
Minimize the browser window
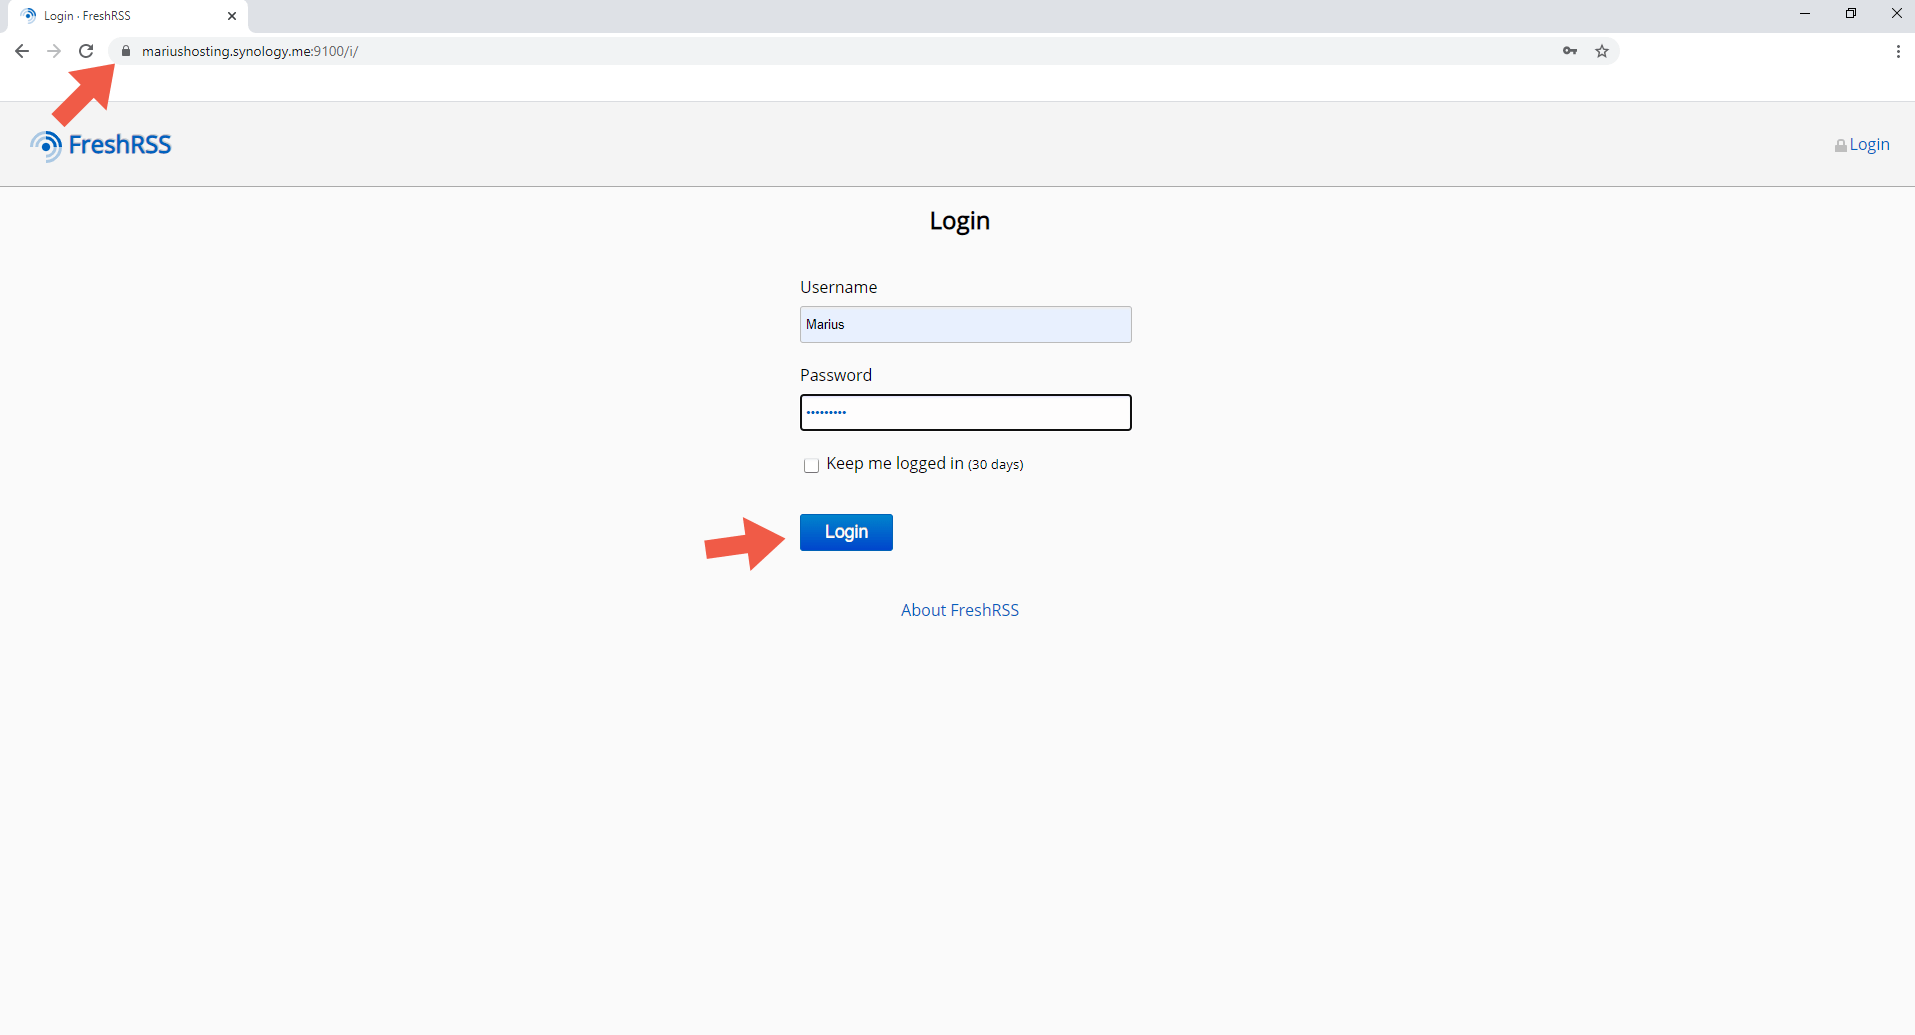tap(1805, 14)
